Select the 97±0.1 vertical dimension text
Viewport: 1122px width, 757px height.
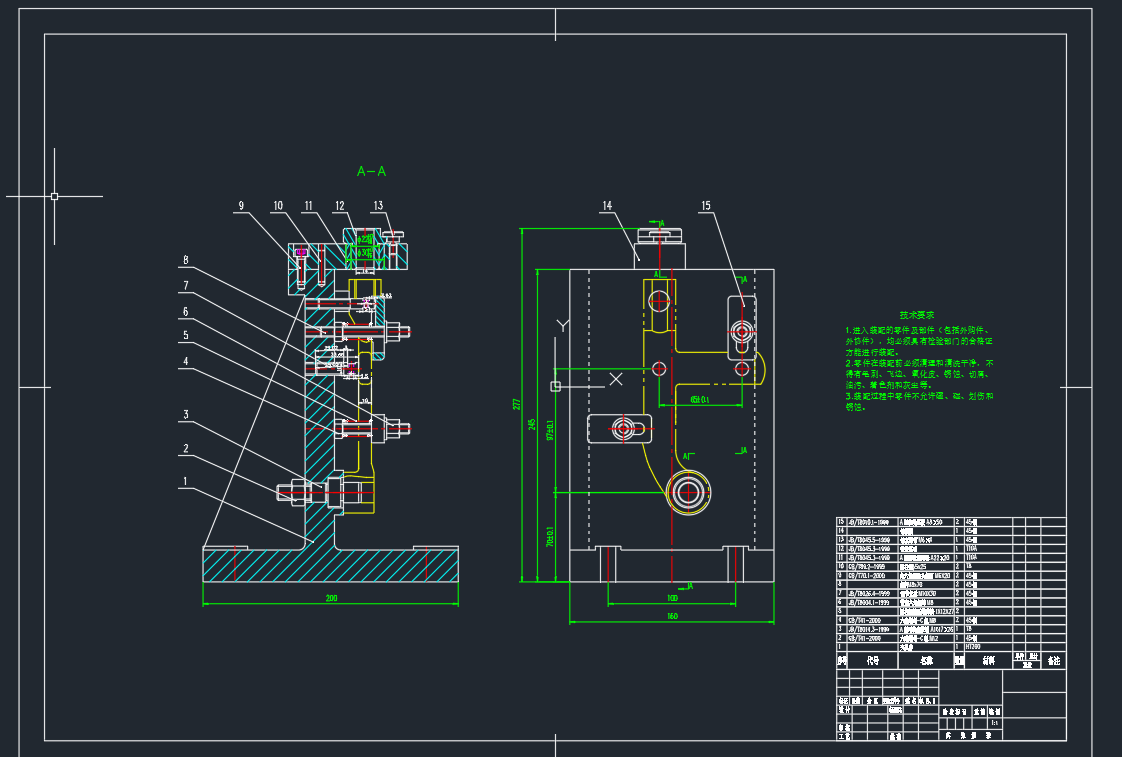pos(550,430)
